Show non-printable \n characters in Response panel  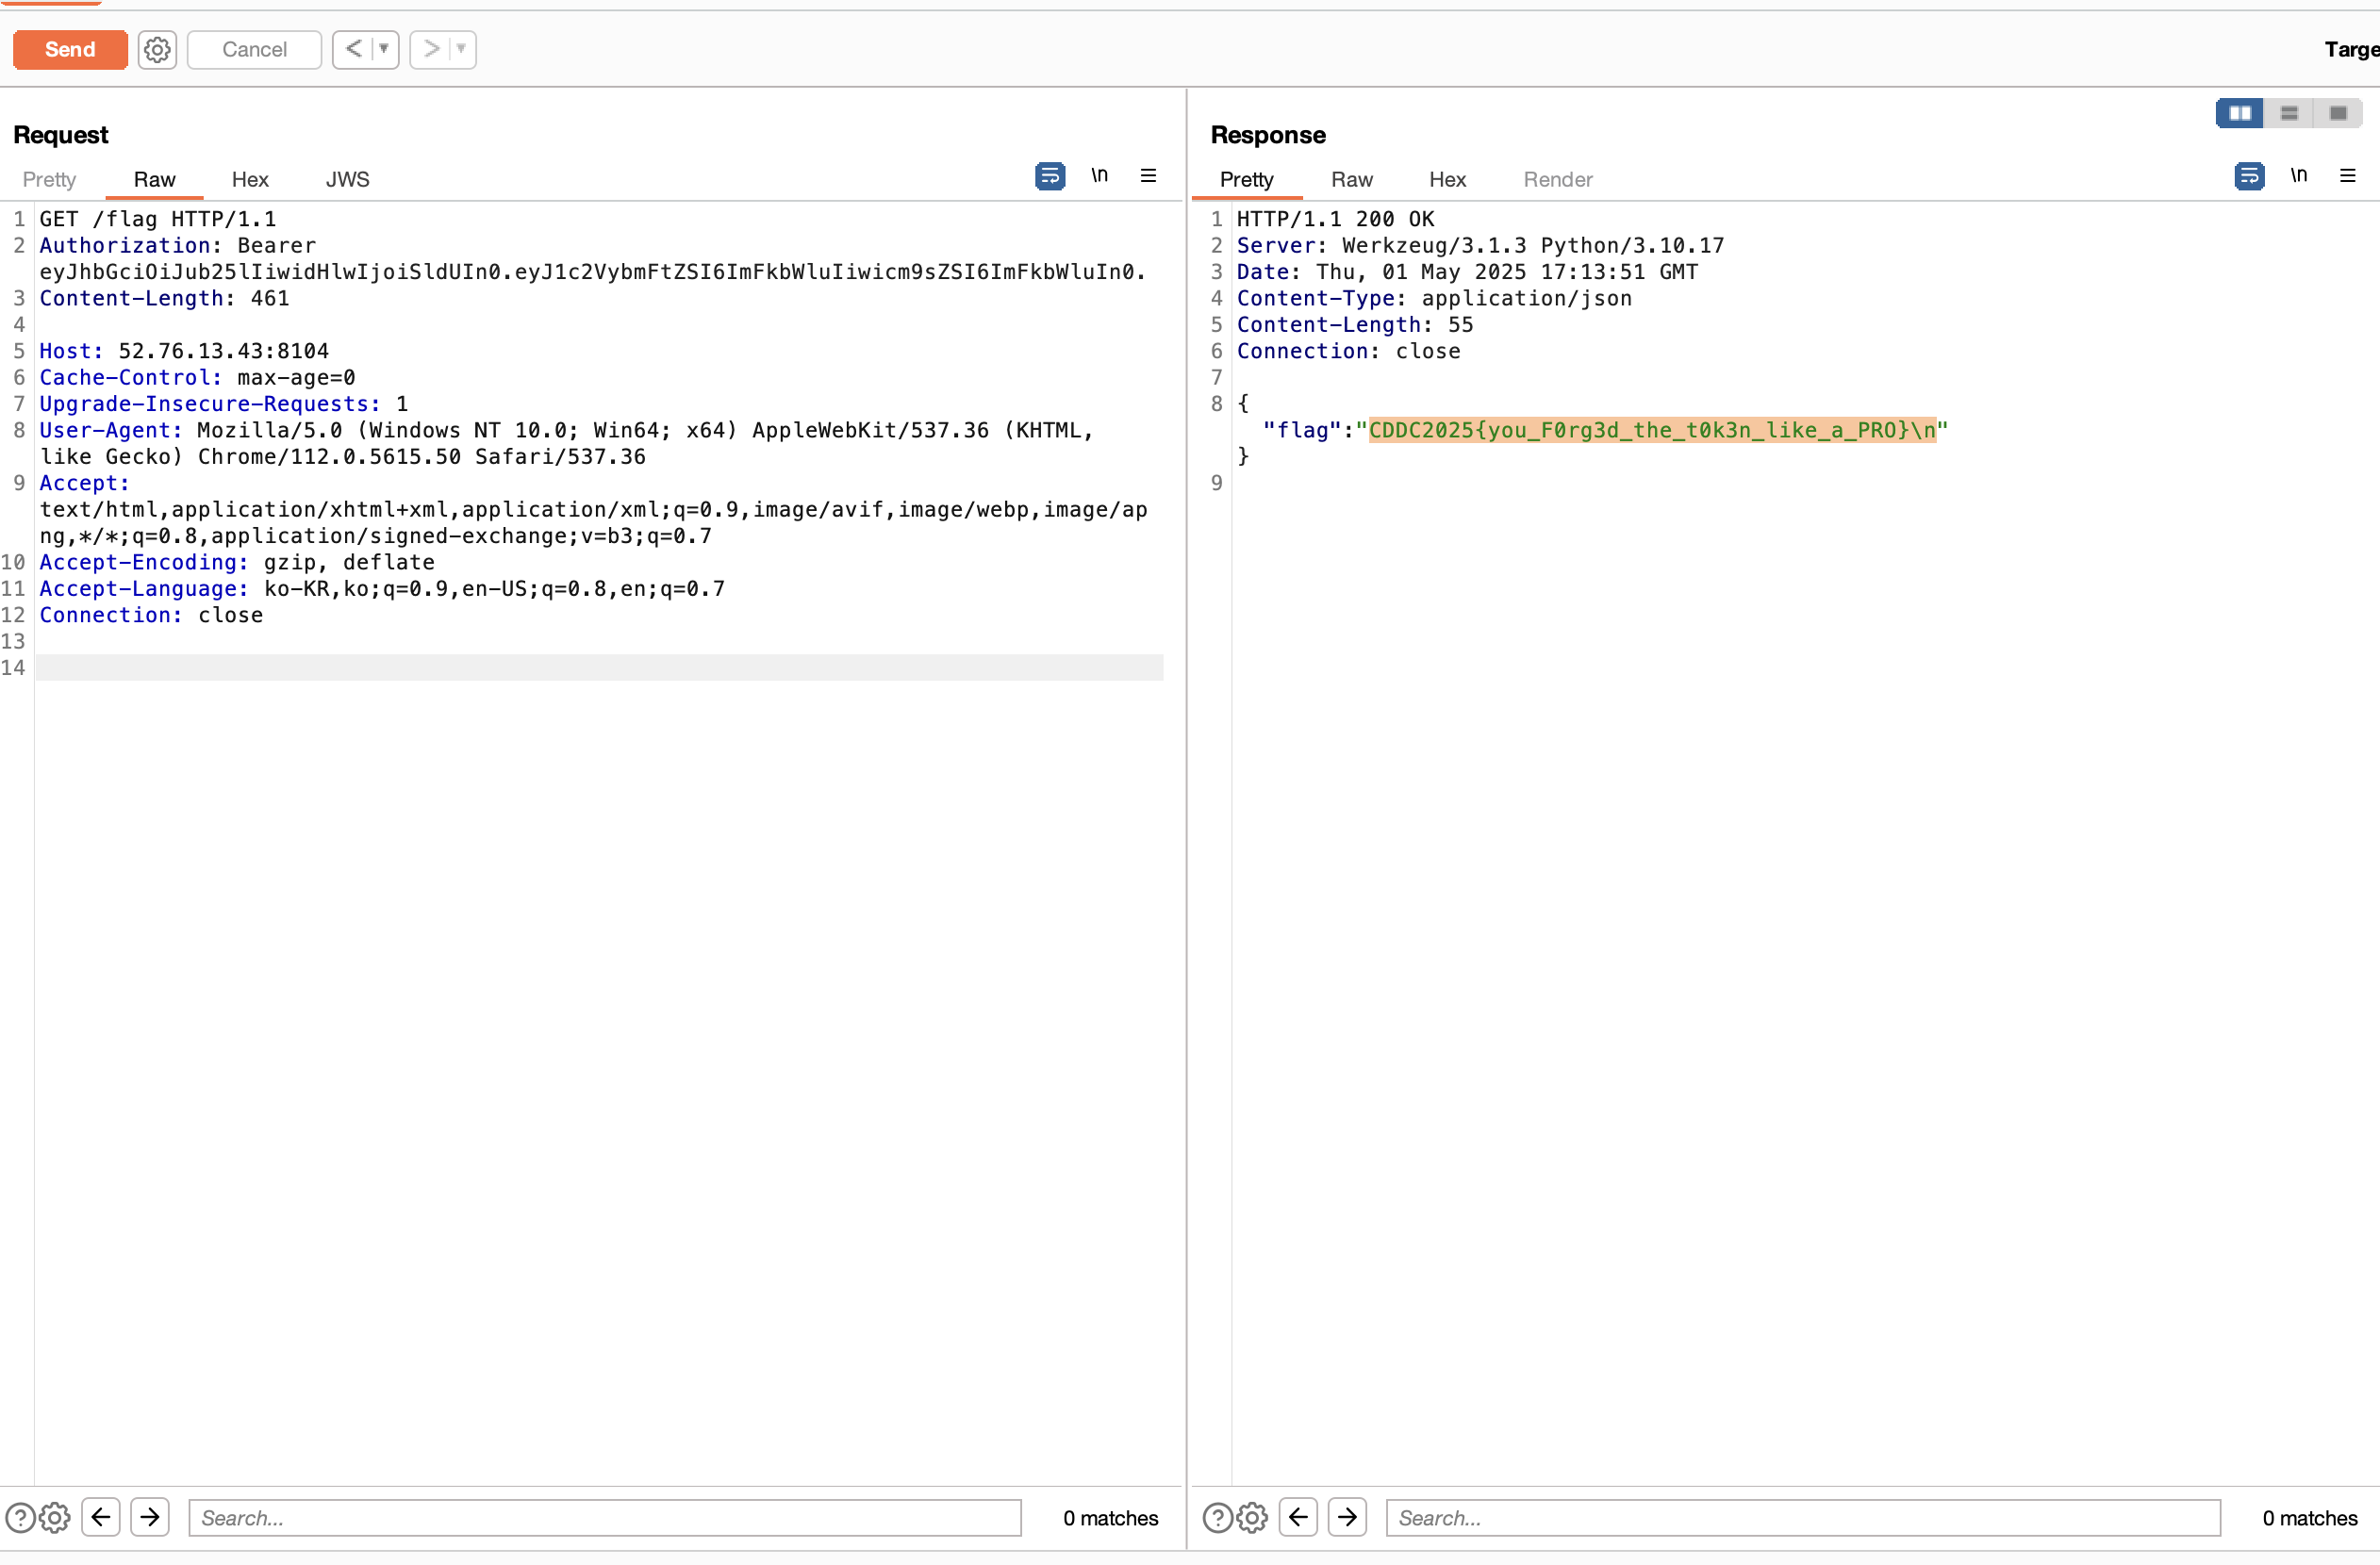coord(2298,176)
